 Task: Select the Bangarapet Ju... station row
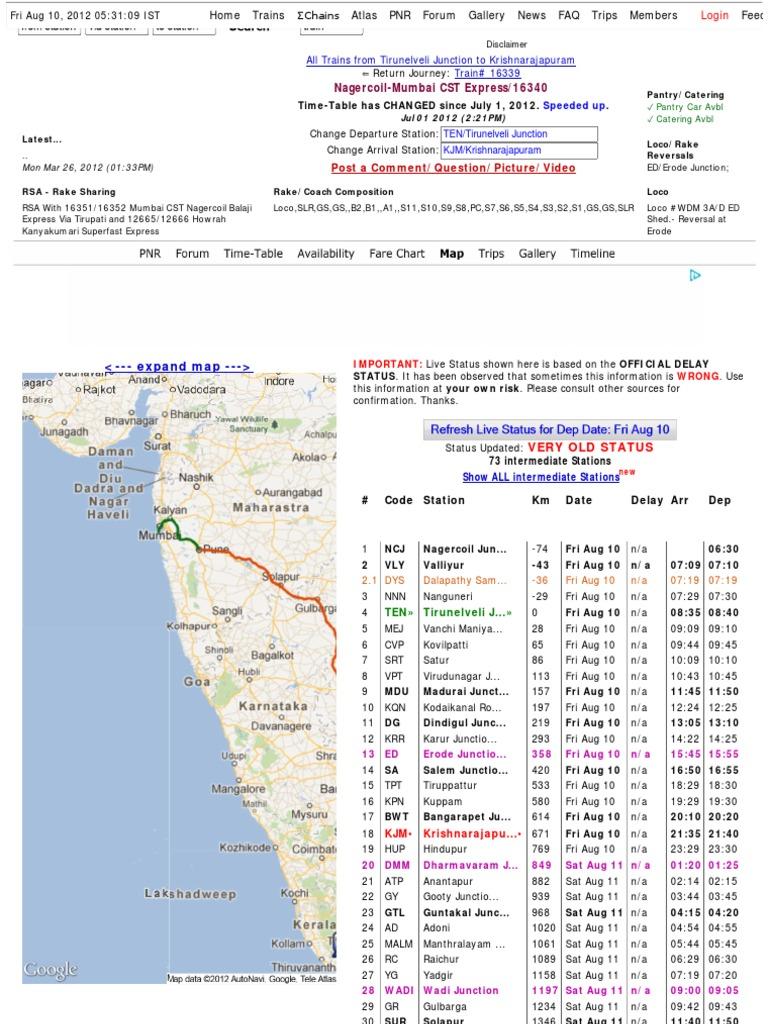point(550,817)
